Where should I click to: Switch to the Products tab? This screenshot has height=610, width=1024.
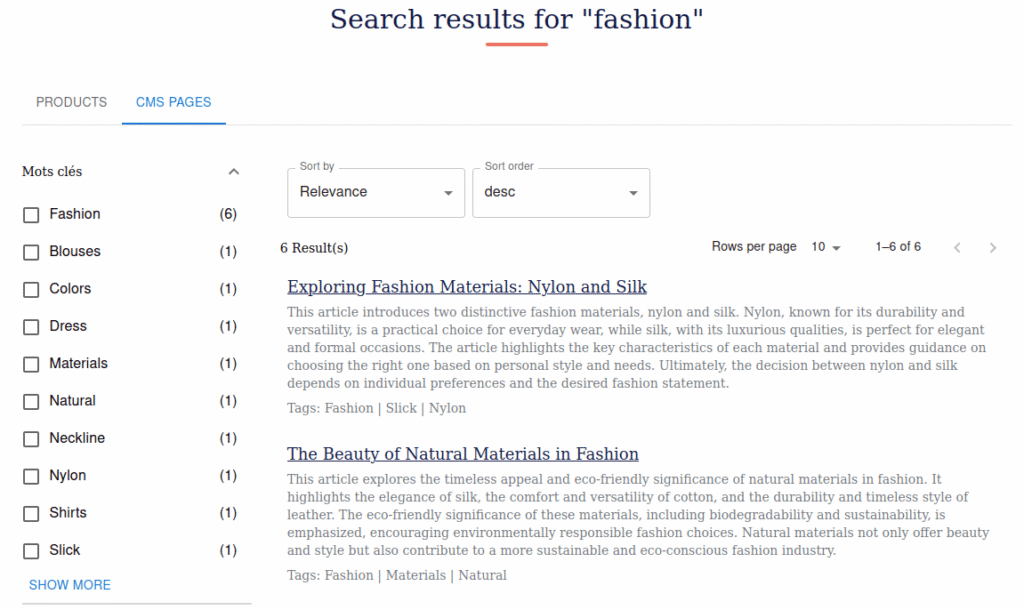tap(71, 102)
